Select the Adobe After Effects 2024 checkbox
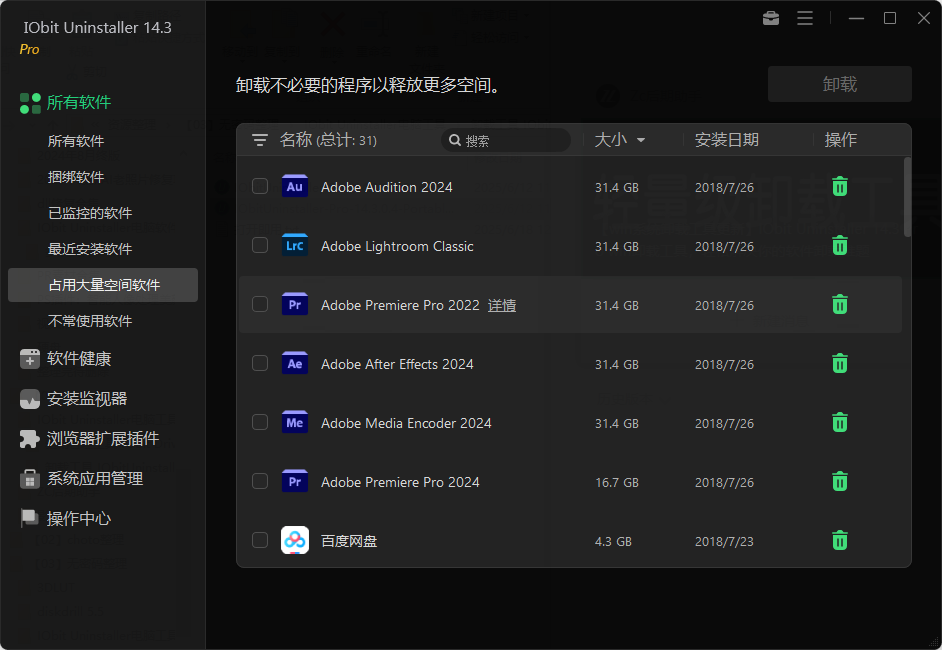Screen dimensions: 942x650 [260, 363]
